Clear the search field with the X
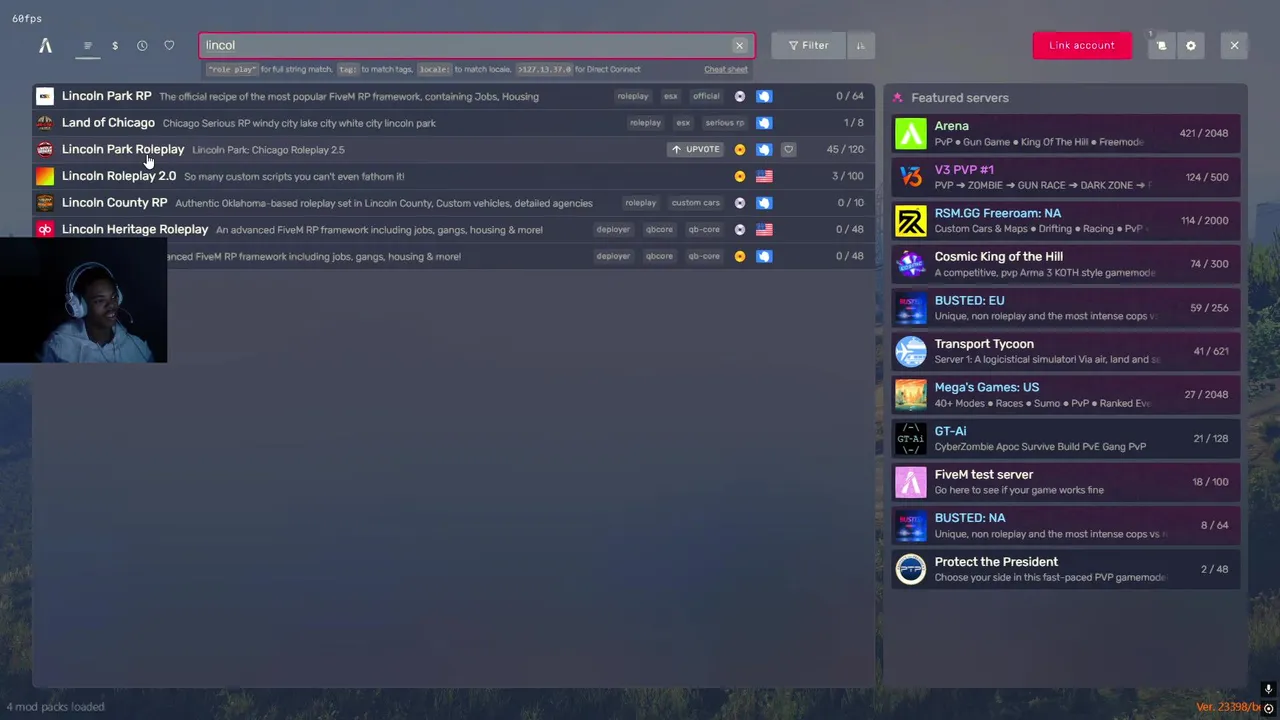Image resolution: width=1280 pixels, height=720 pixels. 740,45
